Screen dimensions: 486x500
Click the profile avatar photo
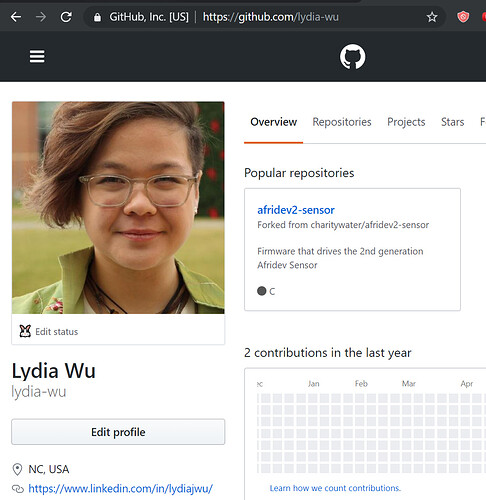pyautogui.click(x=118, y=208)
